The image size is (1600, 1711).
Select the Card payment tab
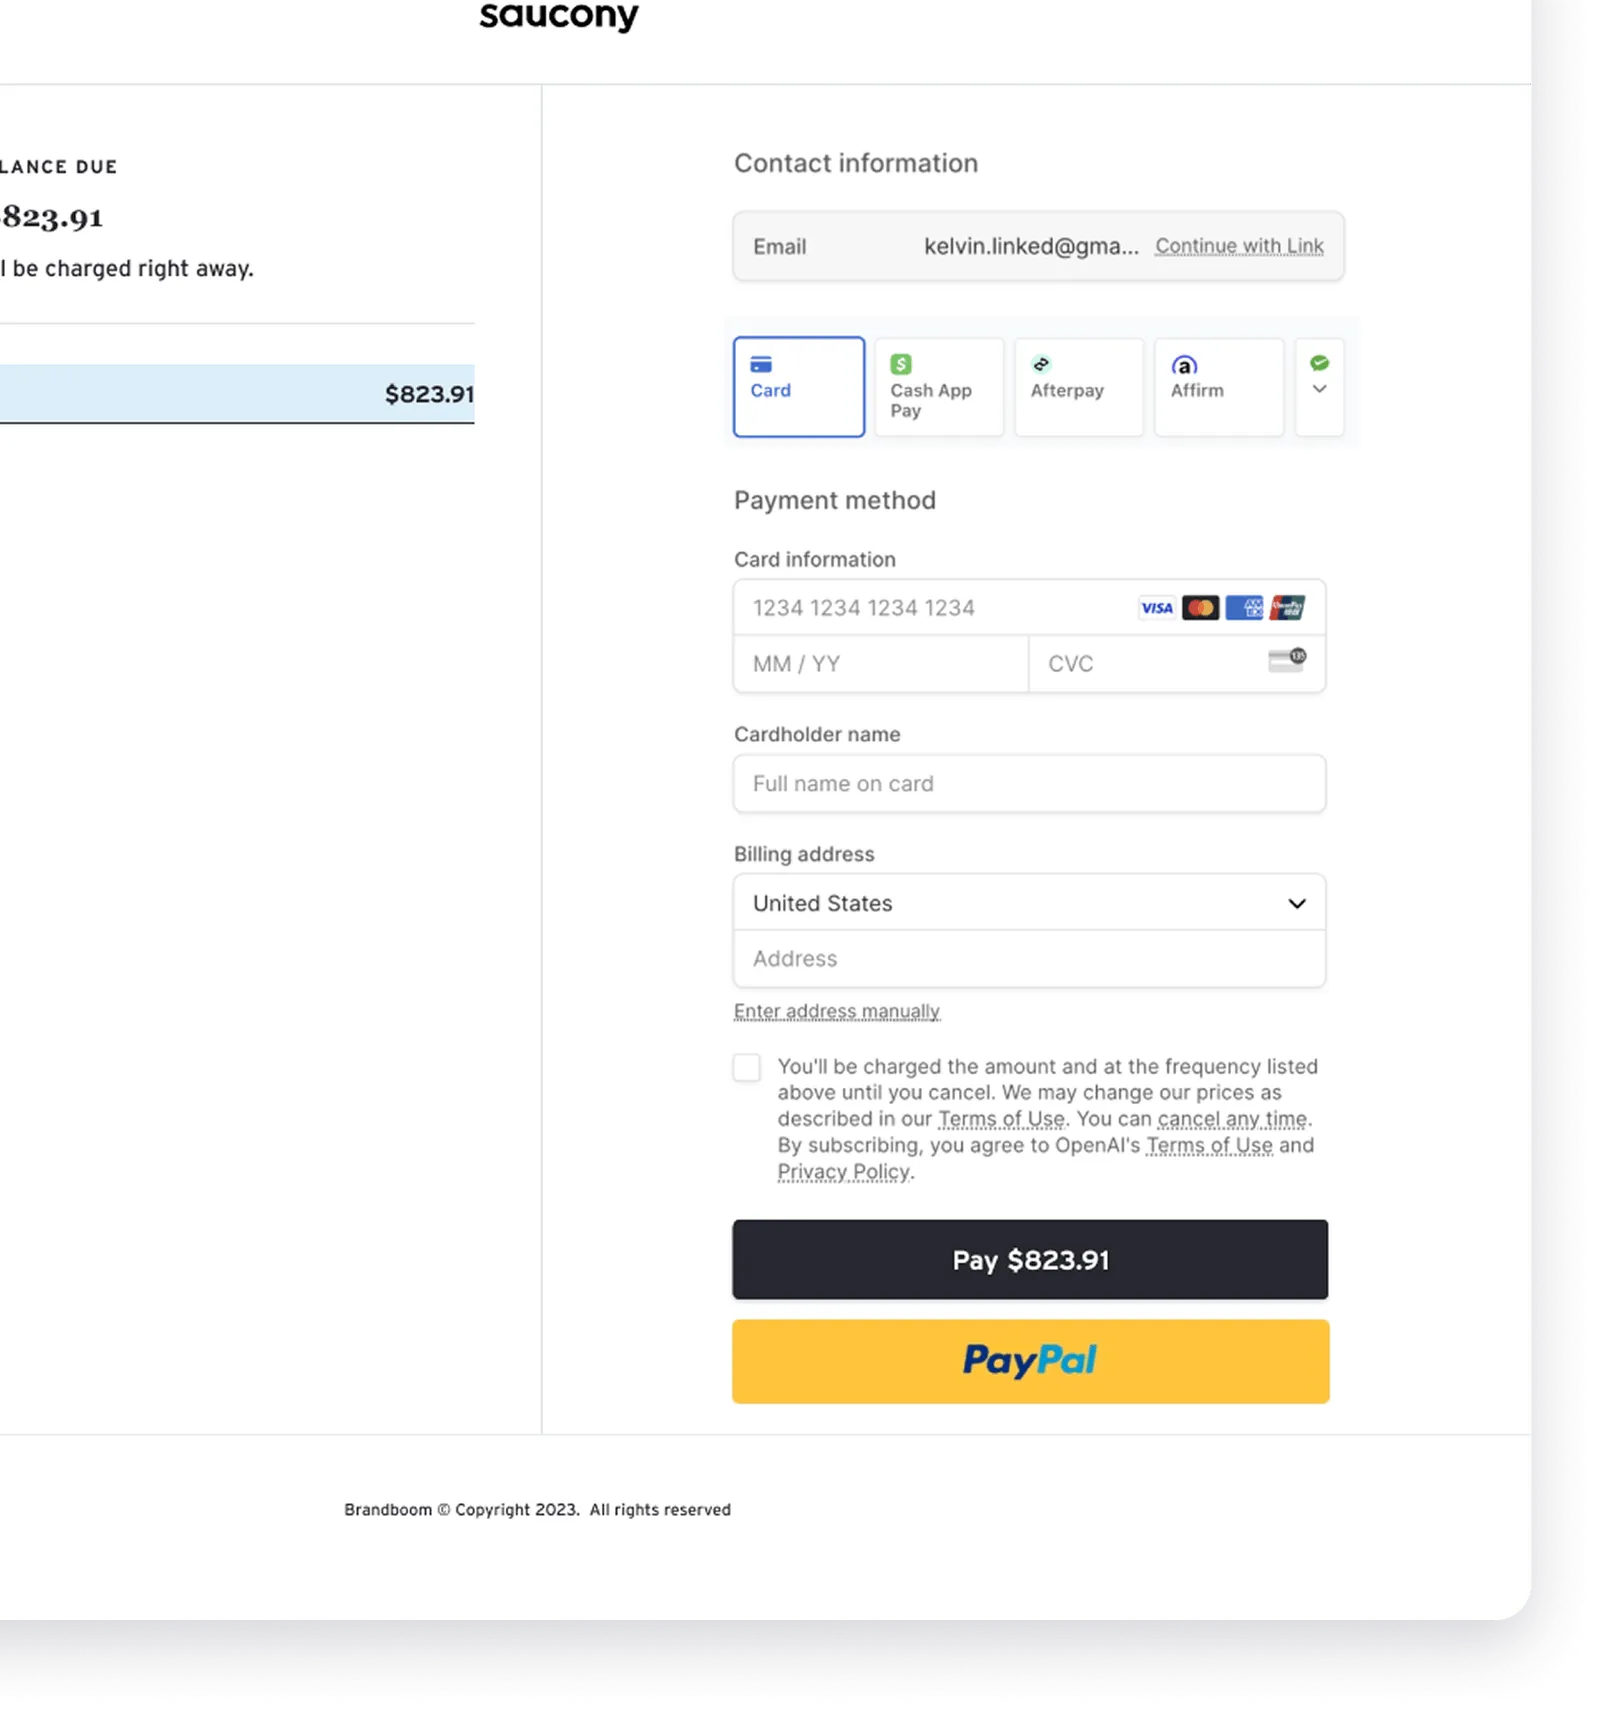point(799,387)
